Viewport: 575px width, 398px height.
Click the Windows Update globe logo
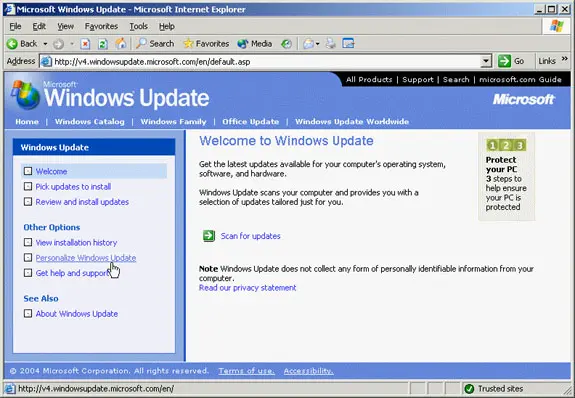pyautogui.click(x=26, y=95)
